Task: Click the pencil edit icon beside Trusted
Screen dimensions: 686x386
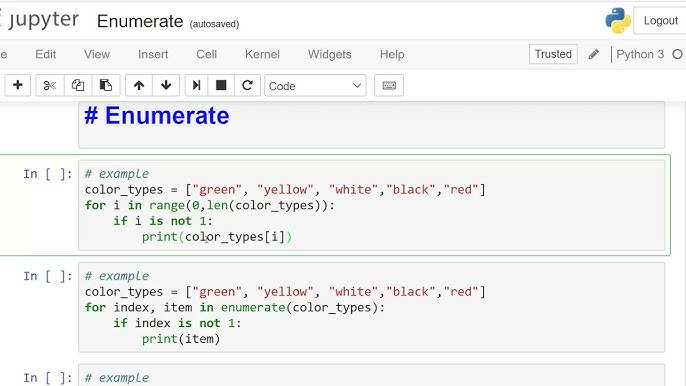Action: click(593, 54)
